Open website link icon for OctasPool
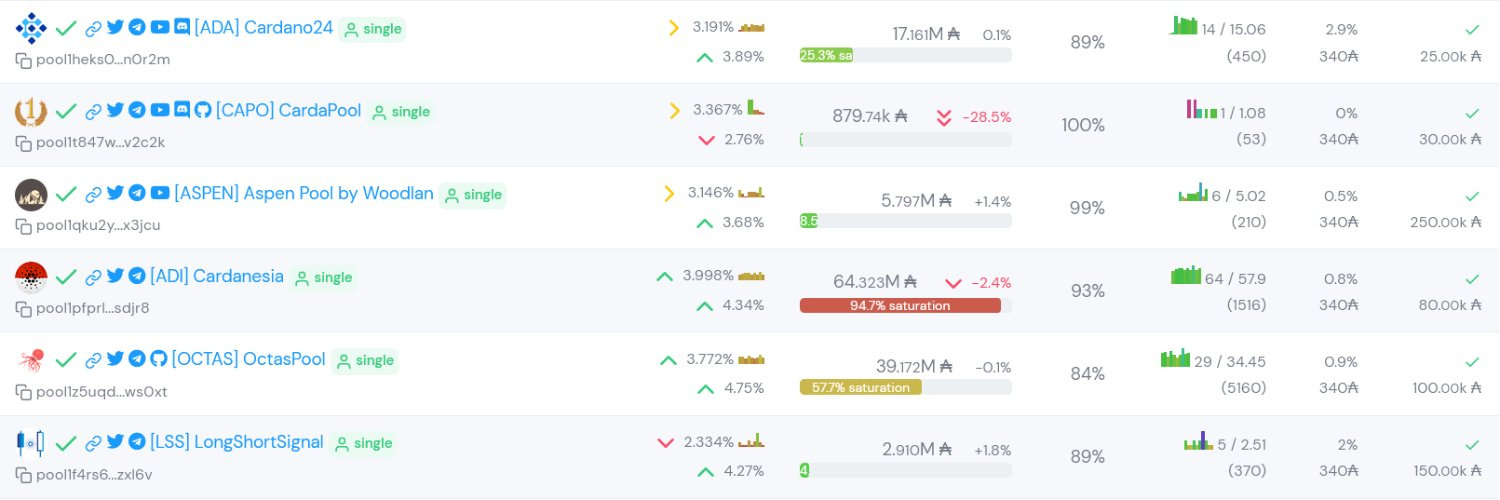Viewport: 1500px width, 500px height. [93, 360]
